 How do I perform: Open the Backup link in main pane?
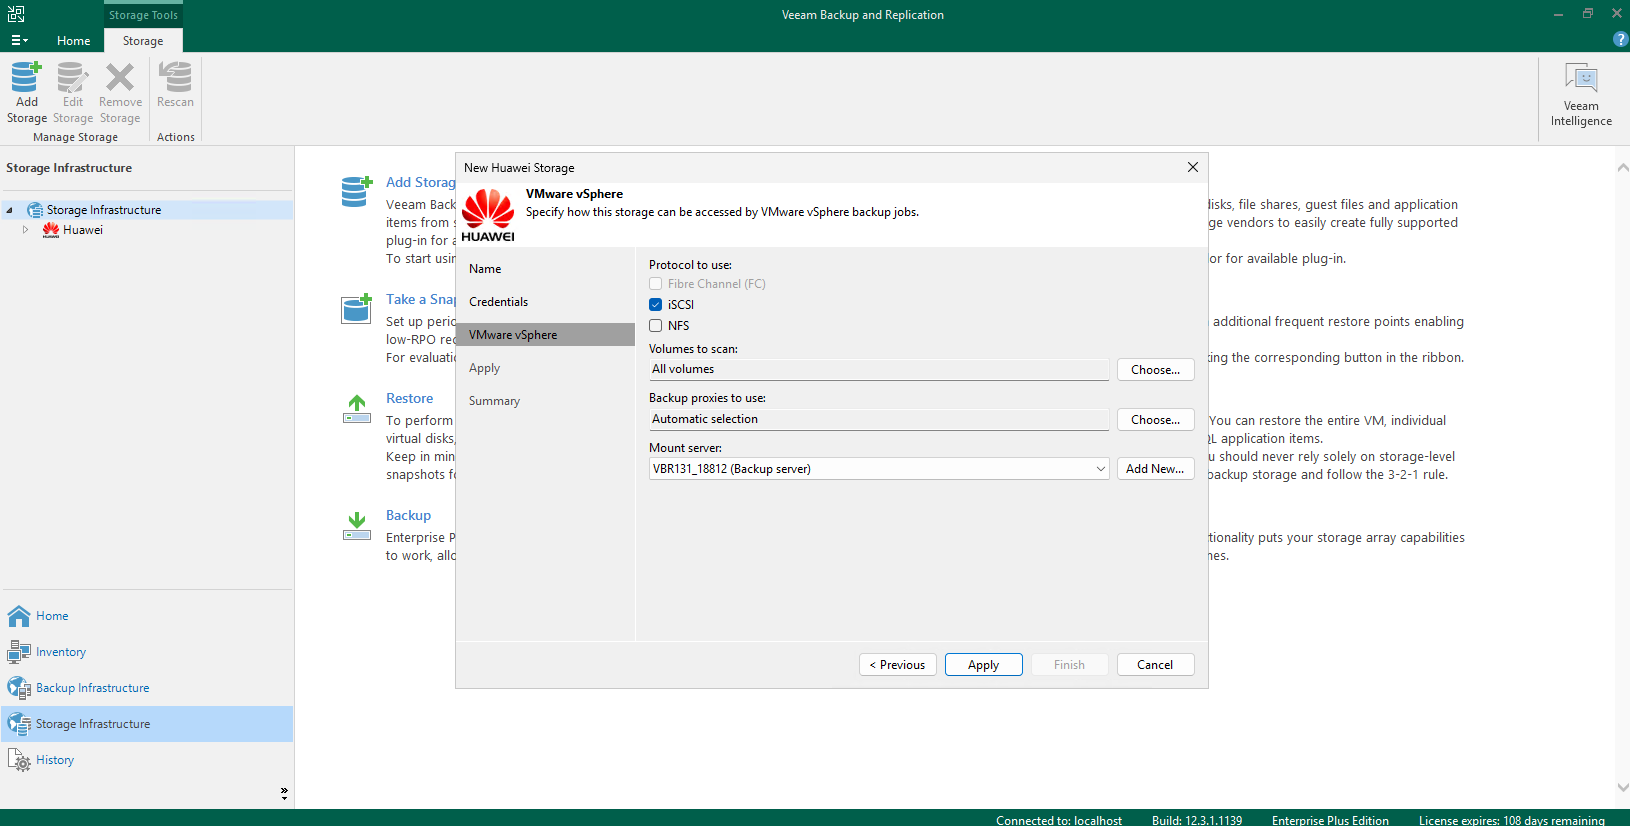tap(408, 515)
